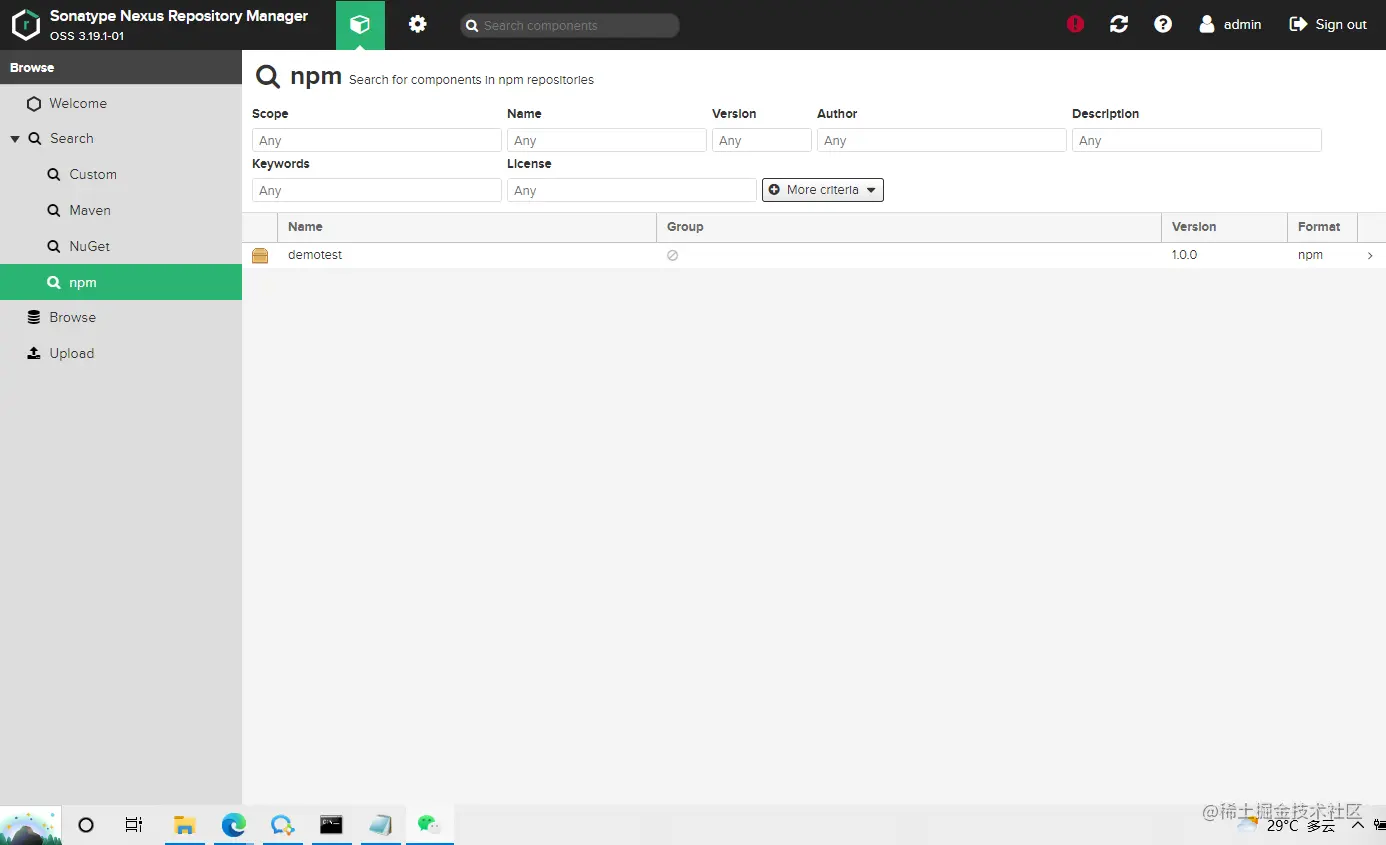Click the weather 29°C widget
The width and height of the screenshot is (1386, 845).
click(1287, 826)
